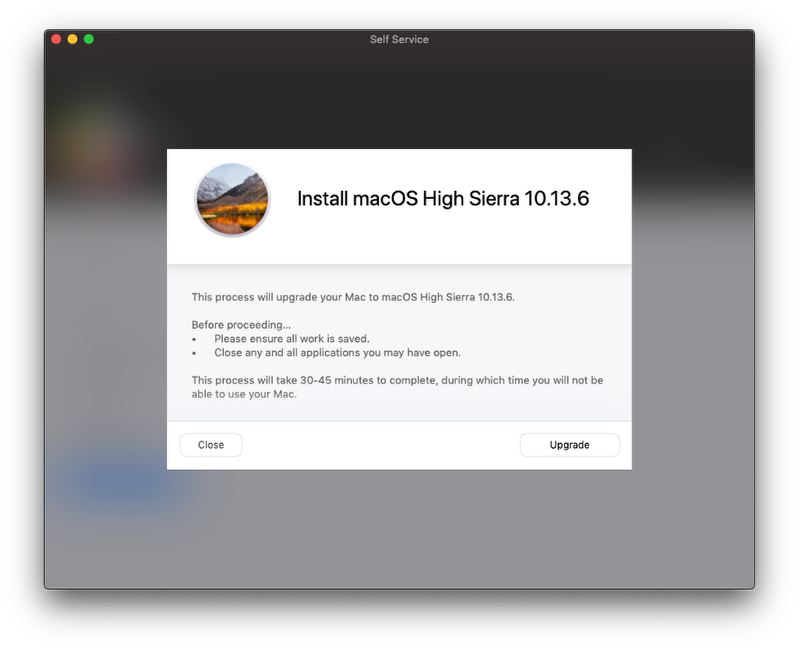
Task: Close the Self Service window with red button
Action: pos(57,39)
